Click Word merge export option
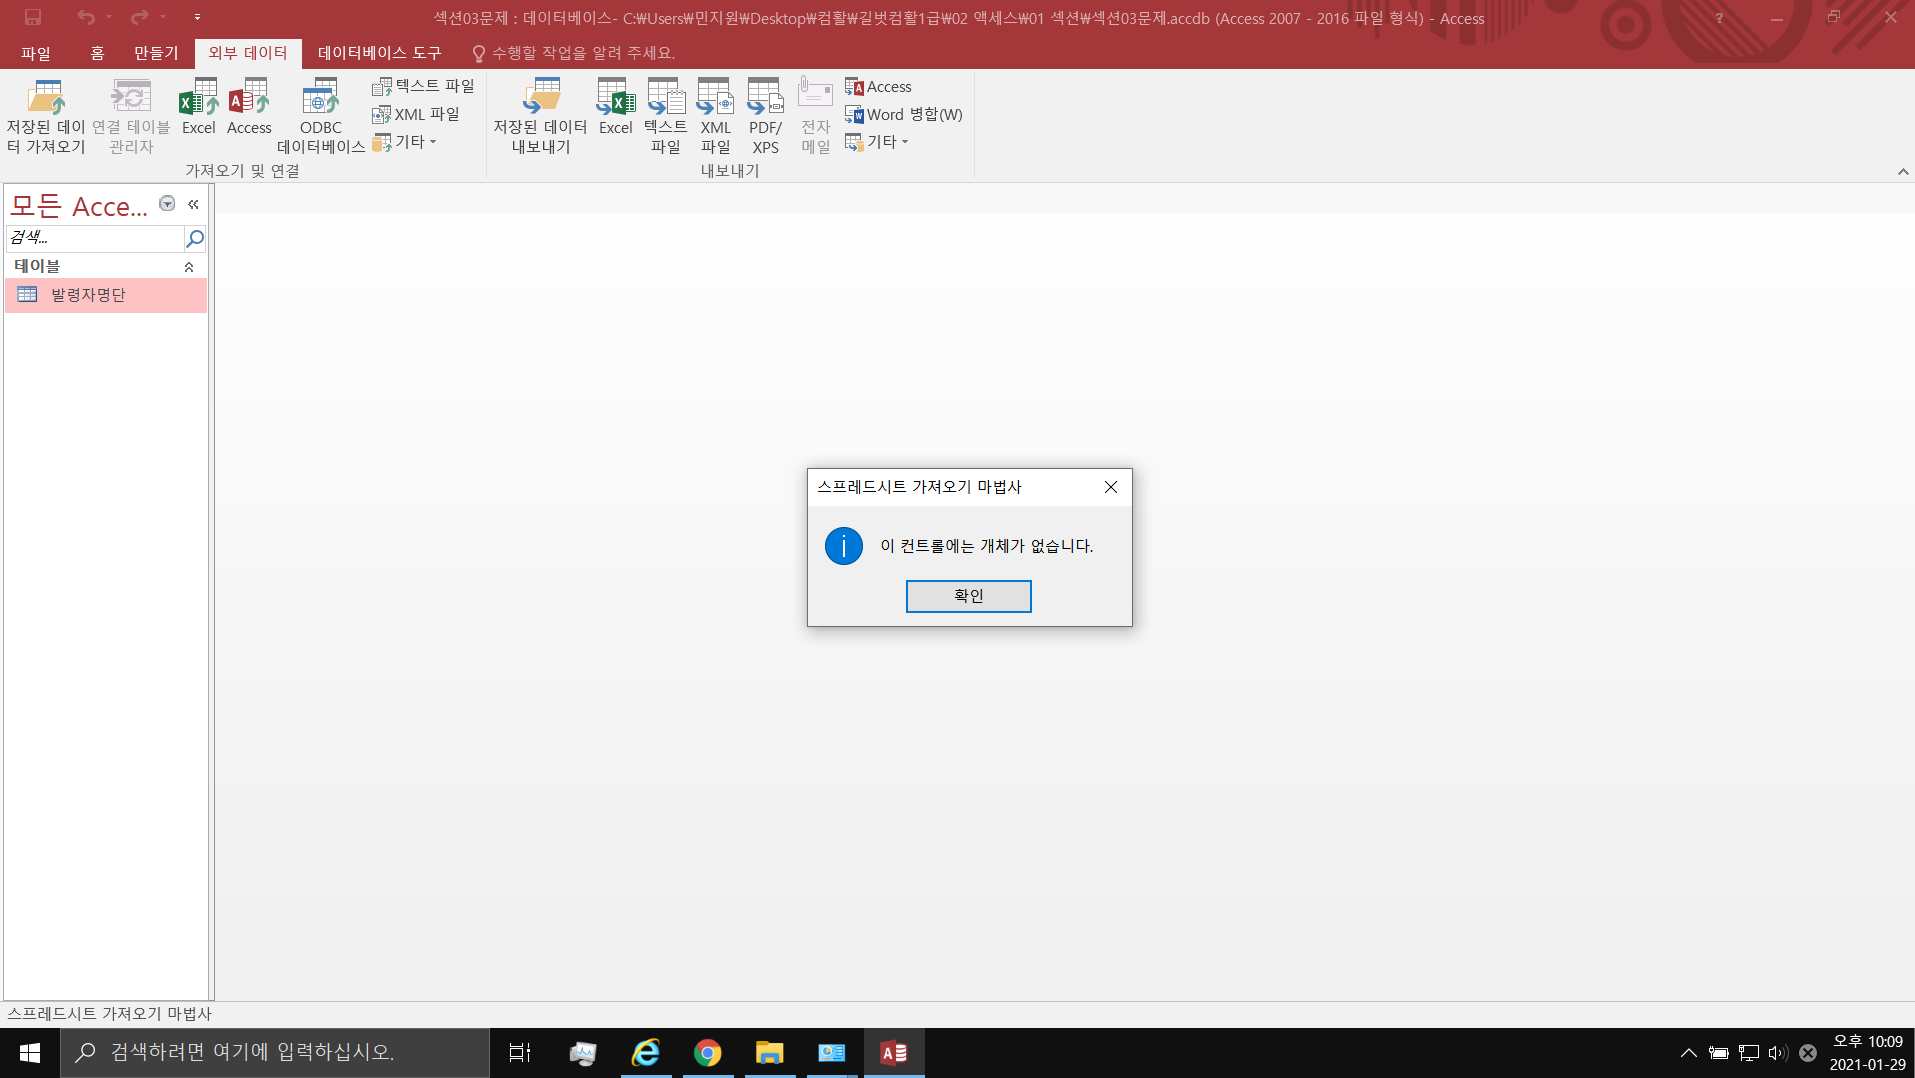Screen dimensions: 1915x1078 [904, 115]
